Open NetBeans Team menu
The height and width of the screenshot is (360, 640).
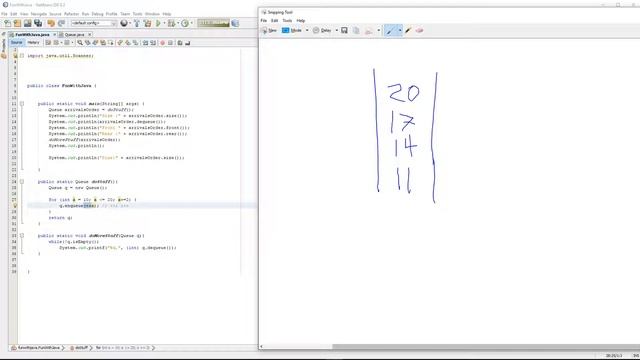coord(125,14)
